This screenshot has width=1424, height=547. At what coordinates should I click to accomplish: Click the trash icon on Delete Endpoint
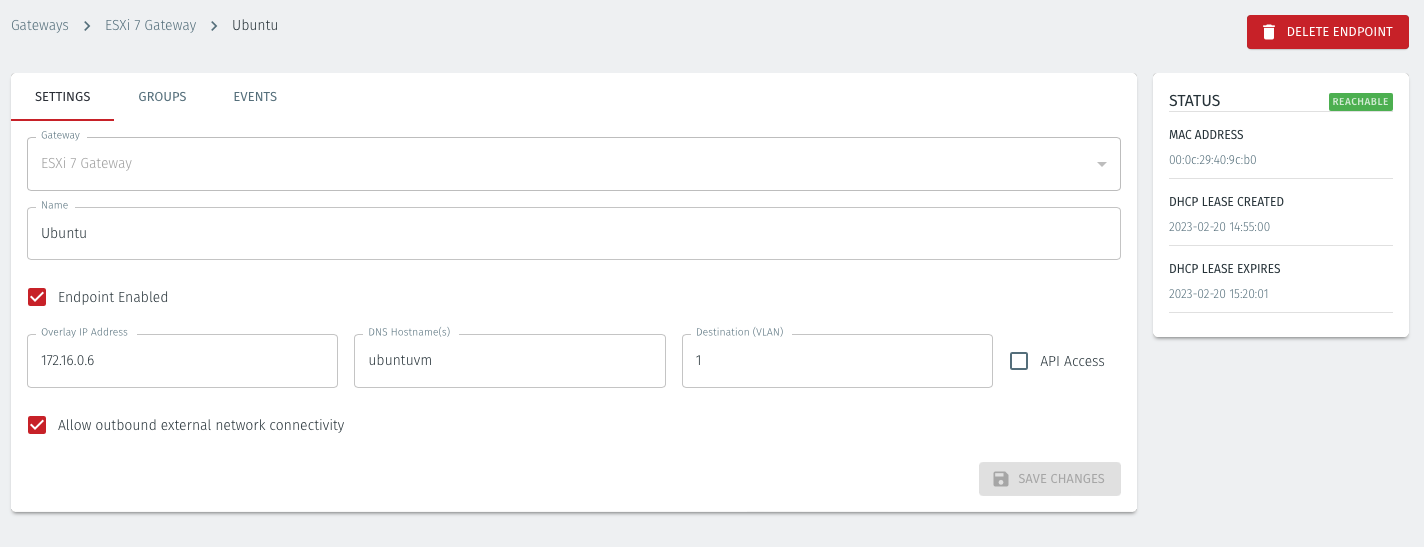pyautogui.click(x=1269, y=32)
